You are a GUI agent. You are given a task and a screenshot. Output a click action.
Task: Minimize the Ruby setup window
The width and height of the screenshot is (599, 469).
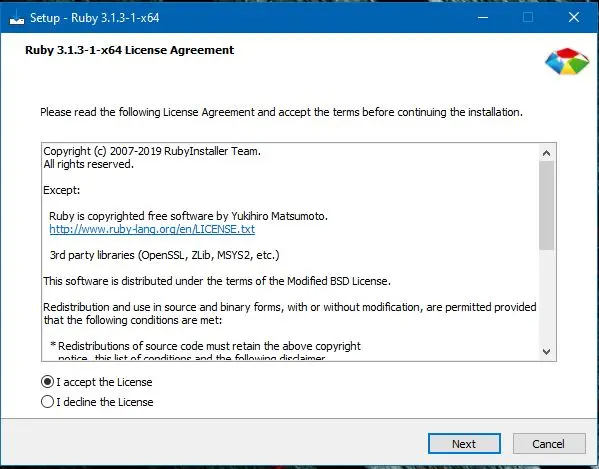point(483,18)
